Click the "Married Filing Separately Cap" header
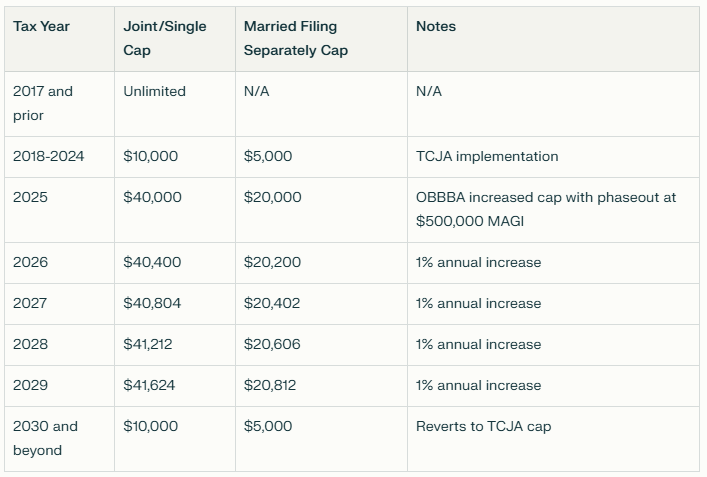707x477 pixels. click(x=296, y=38)
